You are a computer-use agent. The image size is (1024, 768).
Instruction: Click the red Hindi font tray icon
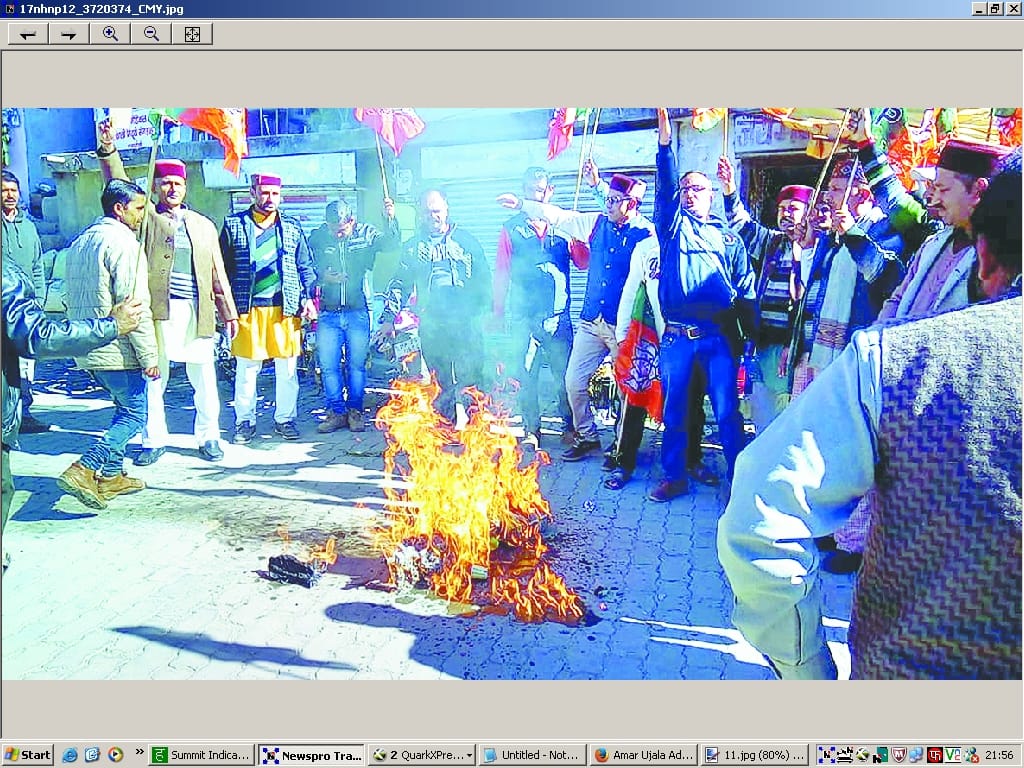tap(935, 755)
